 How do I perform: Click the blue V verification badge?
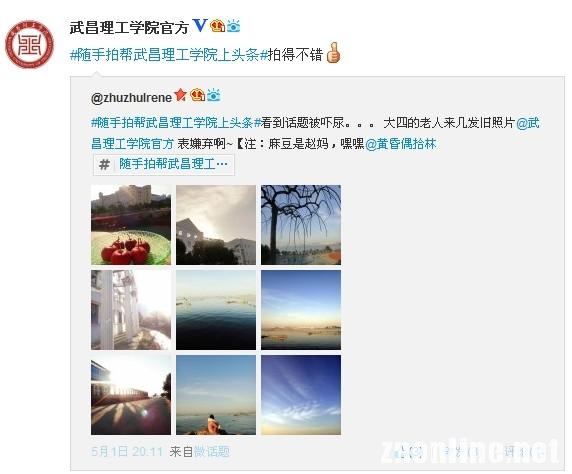coord(200,26)
